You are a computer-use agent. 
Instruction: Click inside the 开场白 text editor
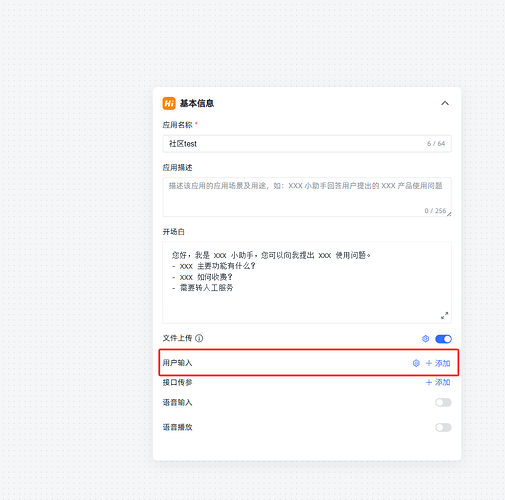[307, 282]
